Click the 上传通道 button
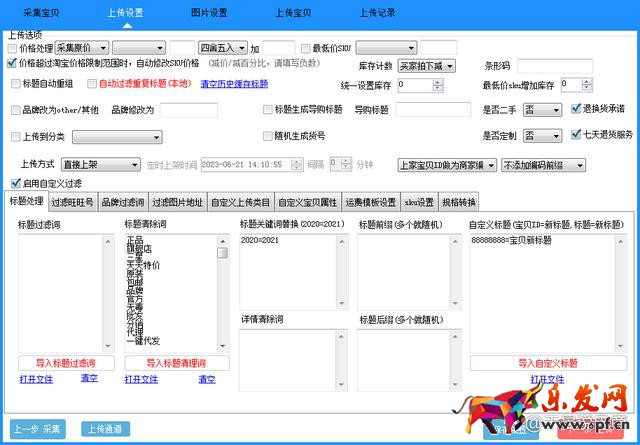Image resolution: width=640 pixels, height=445 pixels. [105, 429]
